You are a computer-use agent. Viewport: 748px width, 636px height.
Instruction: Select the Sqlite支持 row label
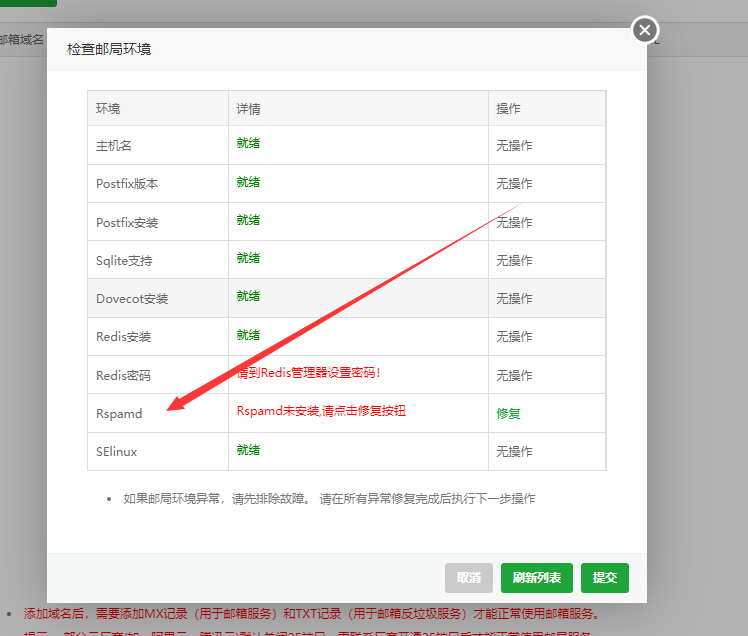point(124,261)
